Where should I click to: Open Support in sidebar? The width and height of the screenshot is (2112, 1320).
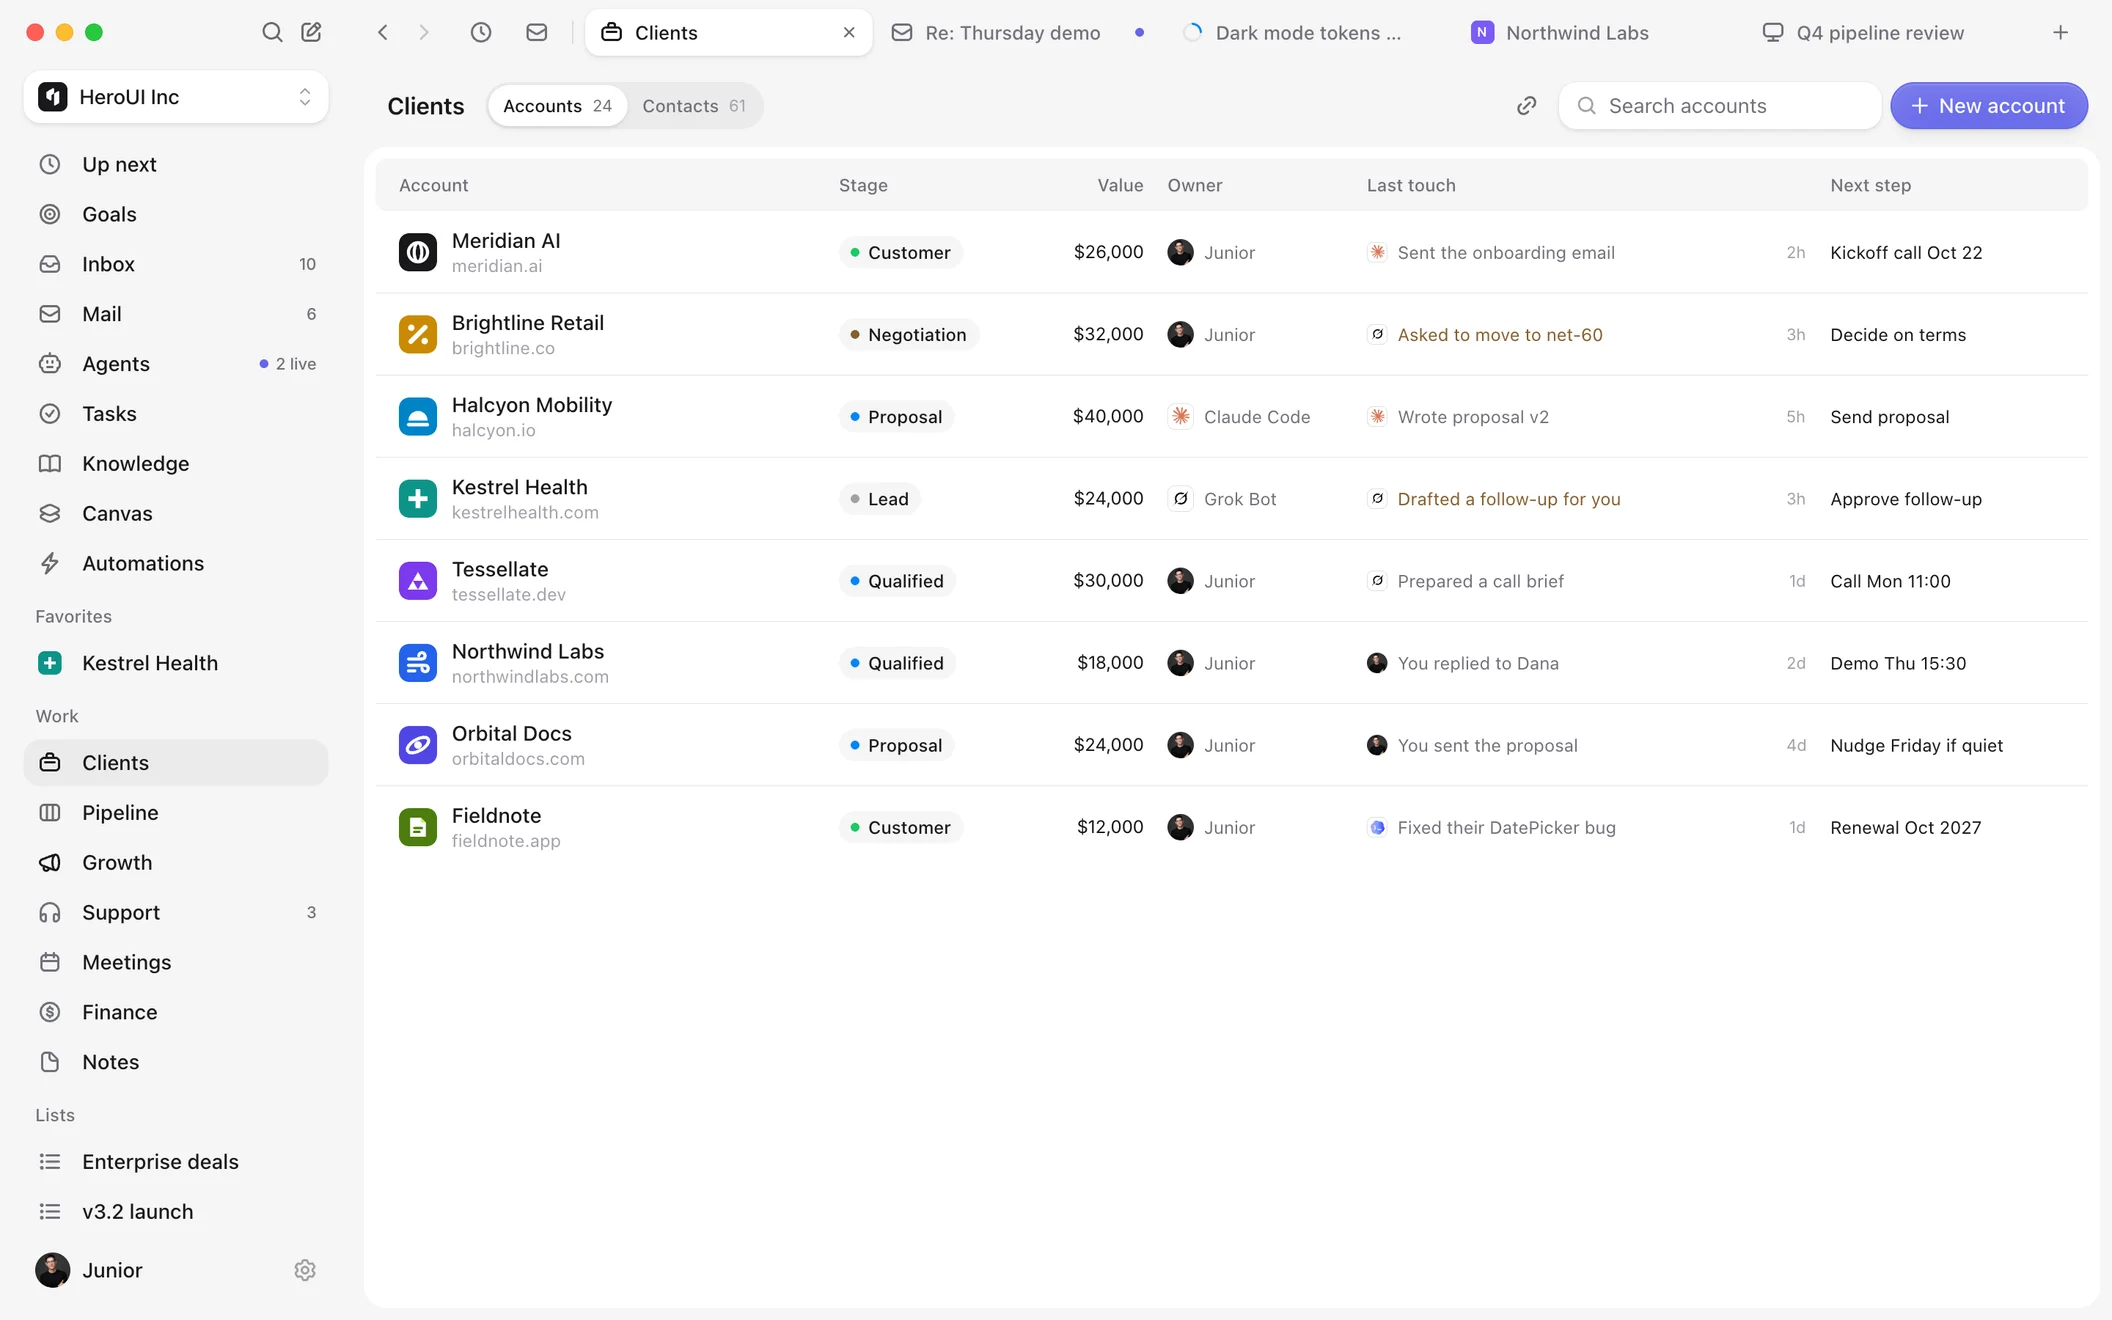(176, 912)
